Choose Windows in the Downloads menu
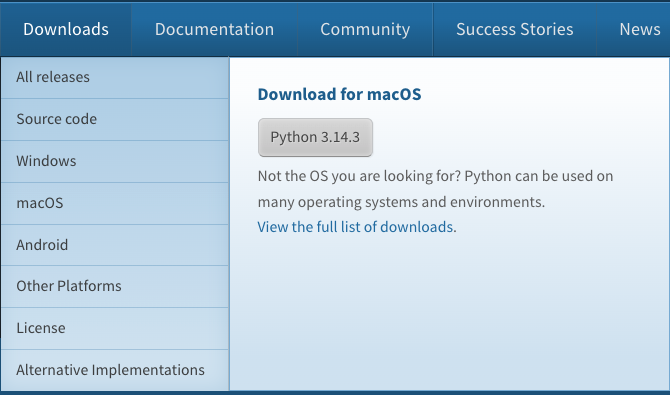 (115, 161)
